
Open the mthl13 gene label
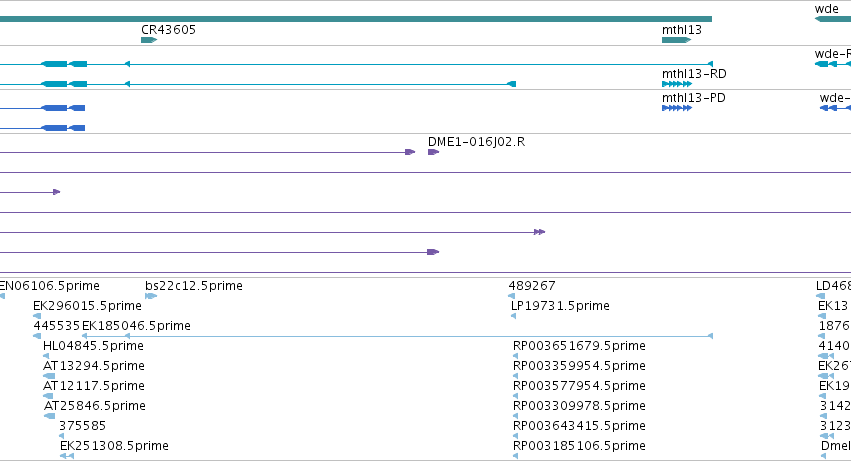[x=682, y=30]
